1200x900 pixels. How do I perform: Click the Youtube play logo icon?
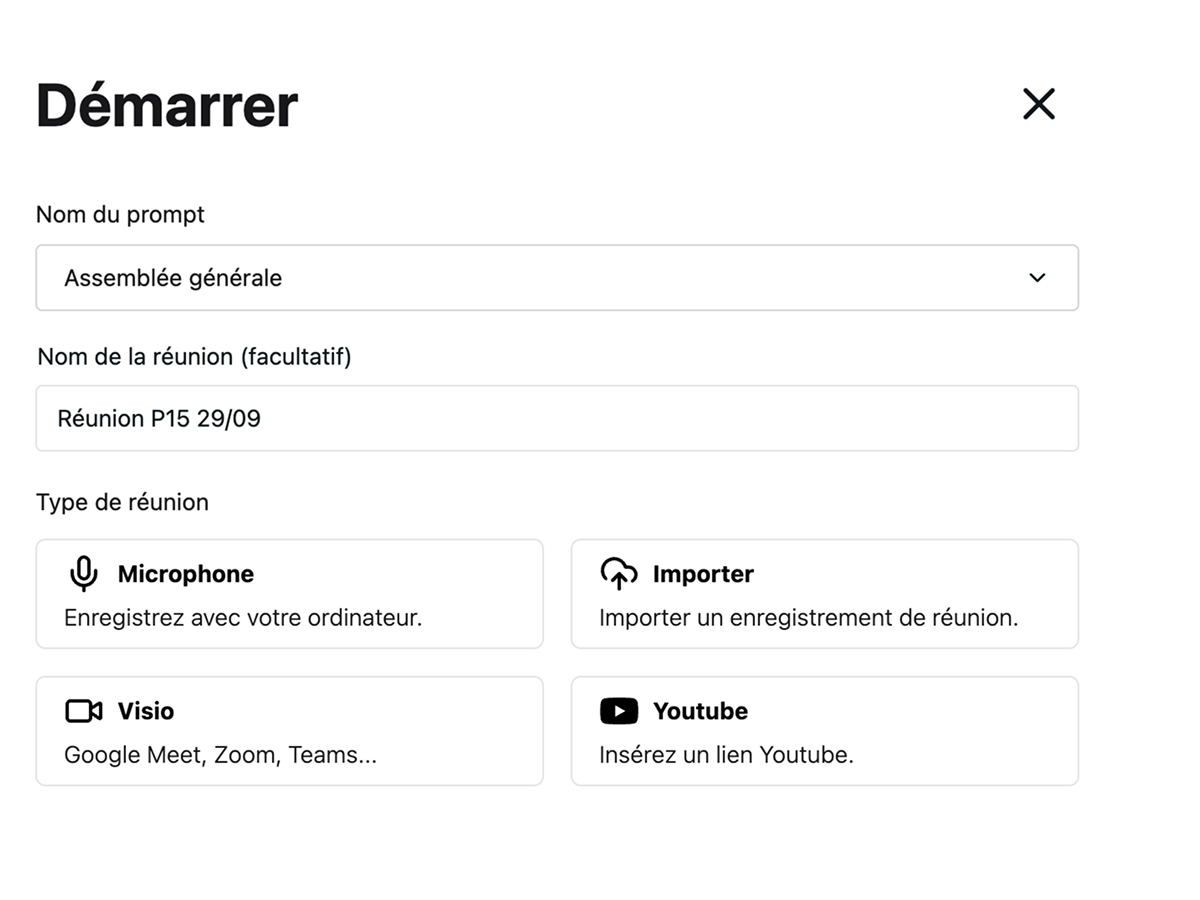619,711
